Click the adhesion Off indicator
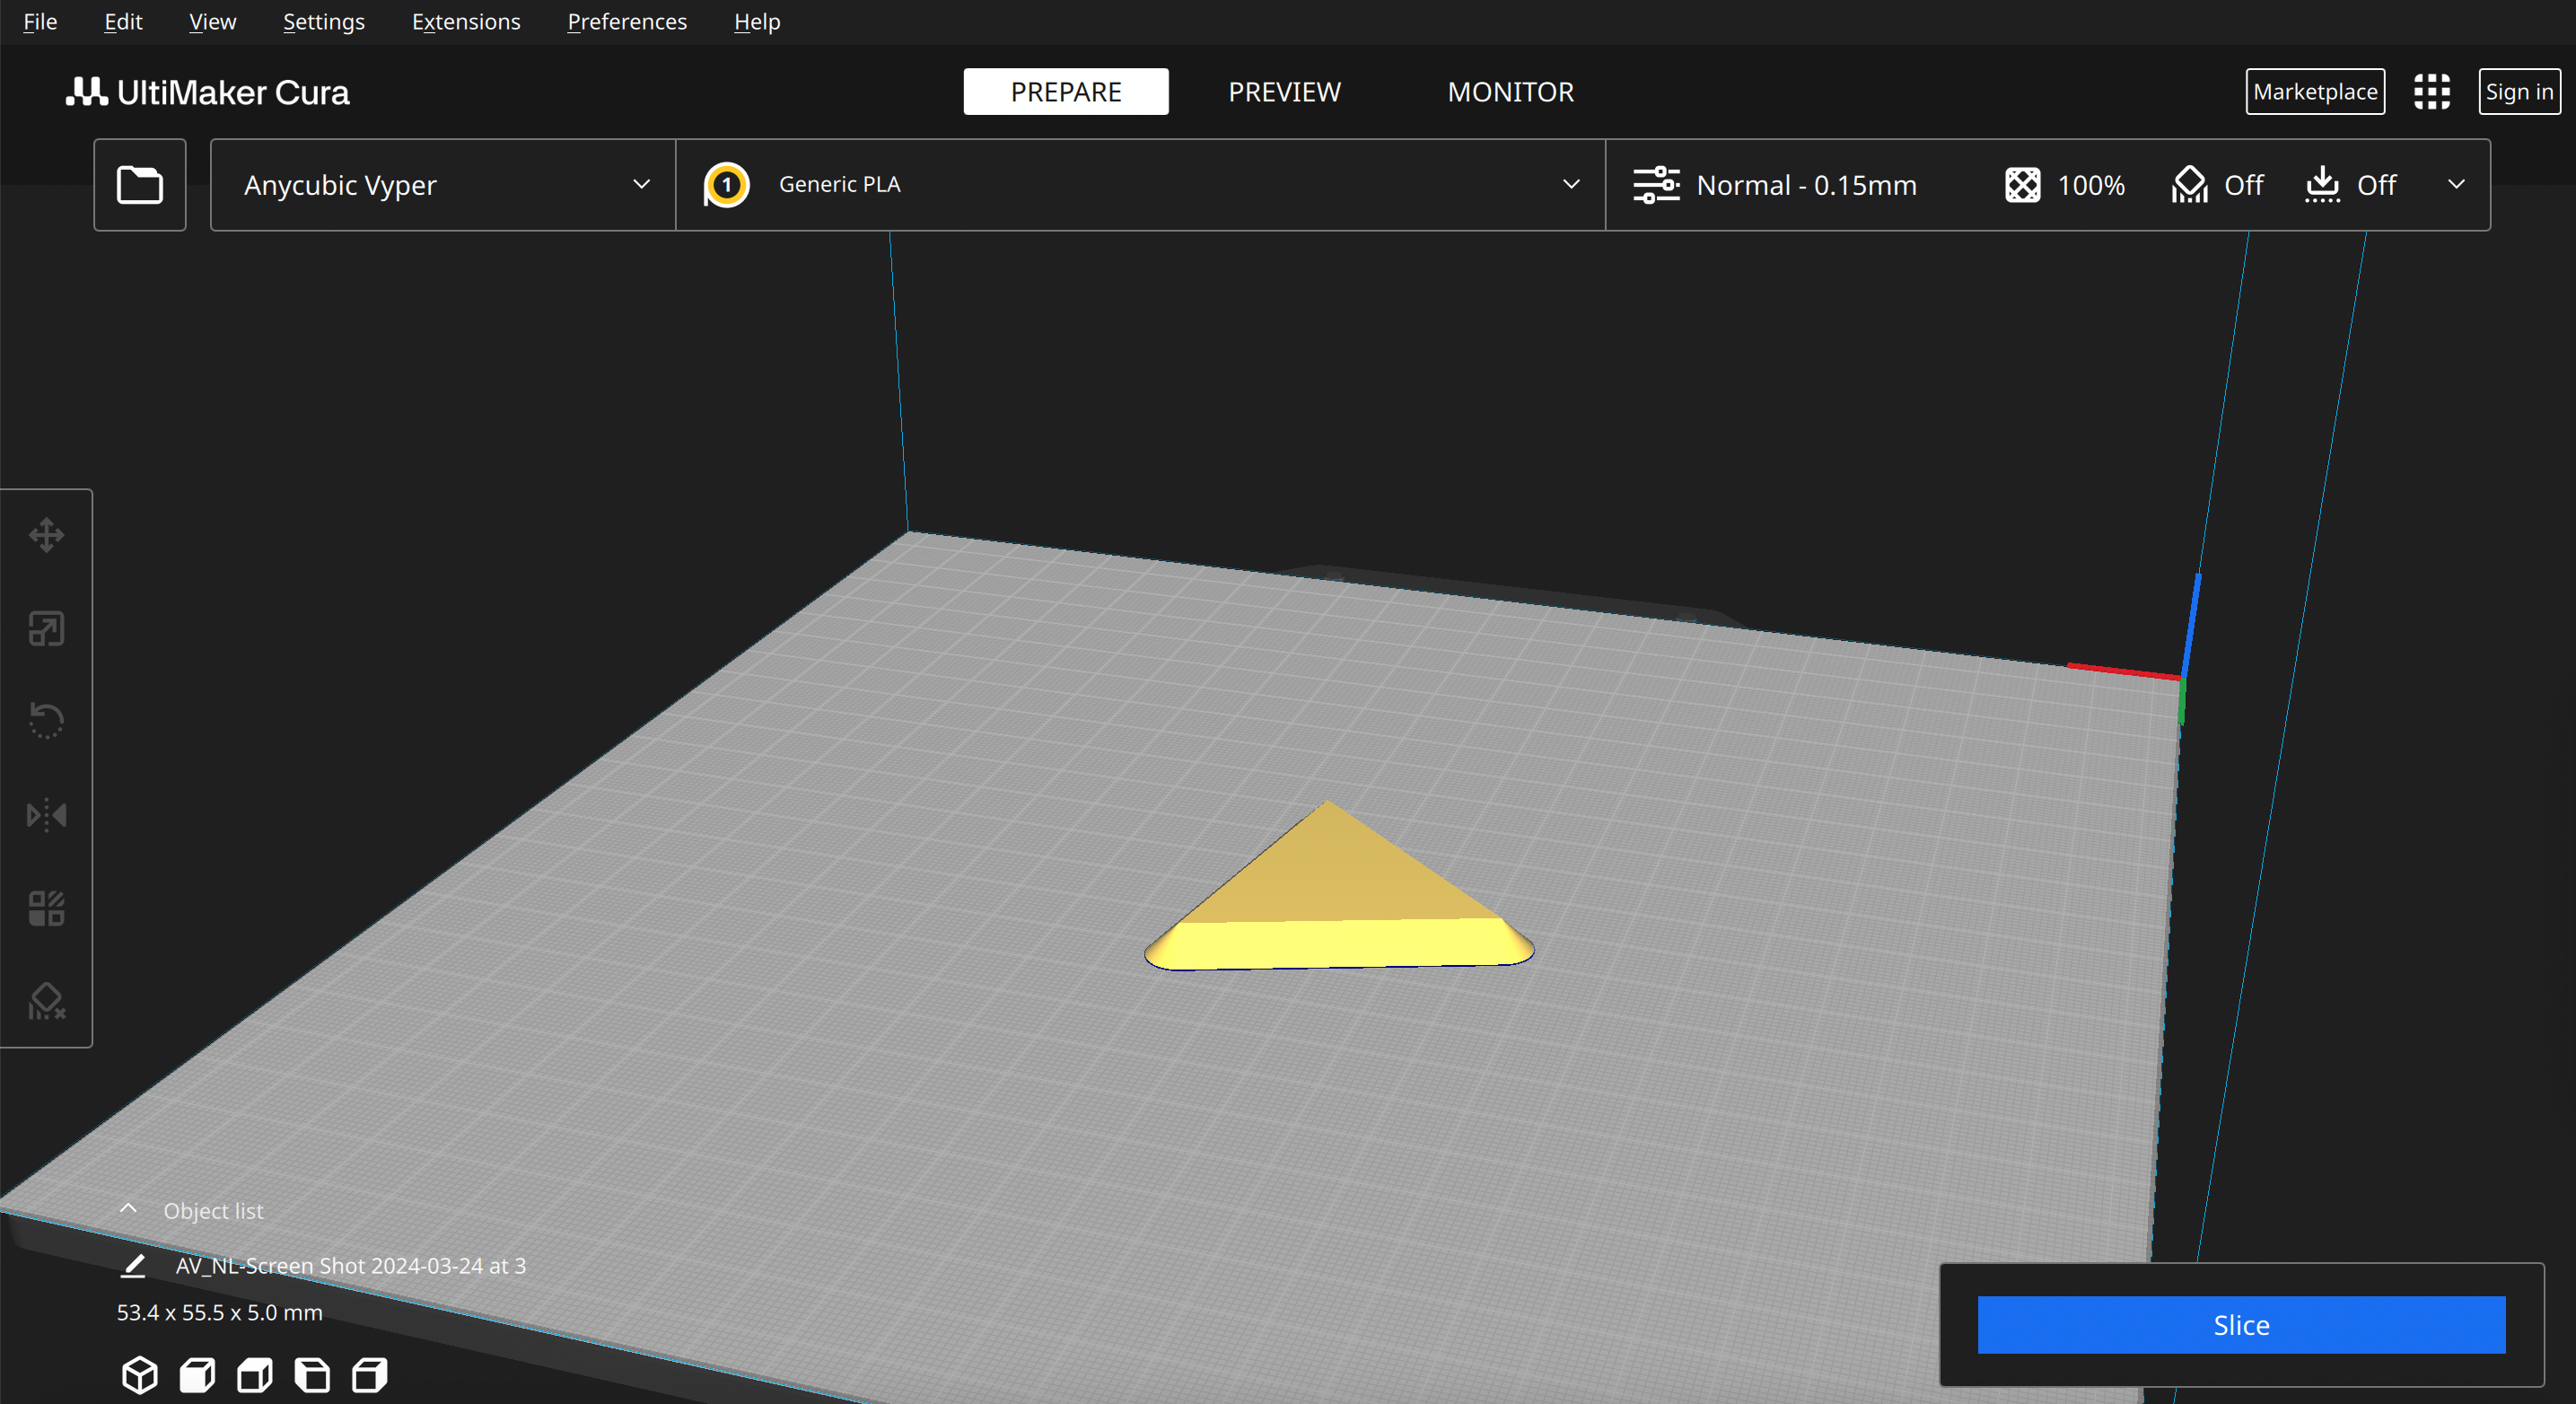 pyautogui.click(x=2350, y=185)
